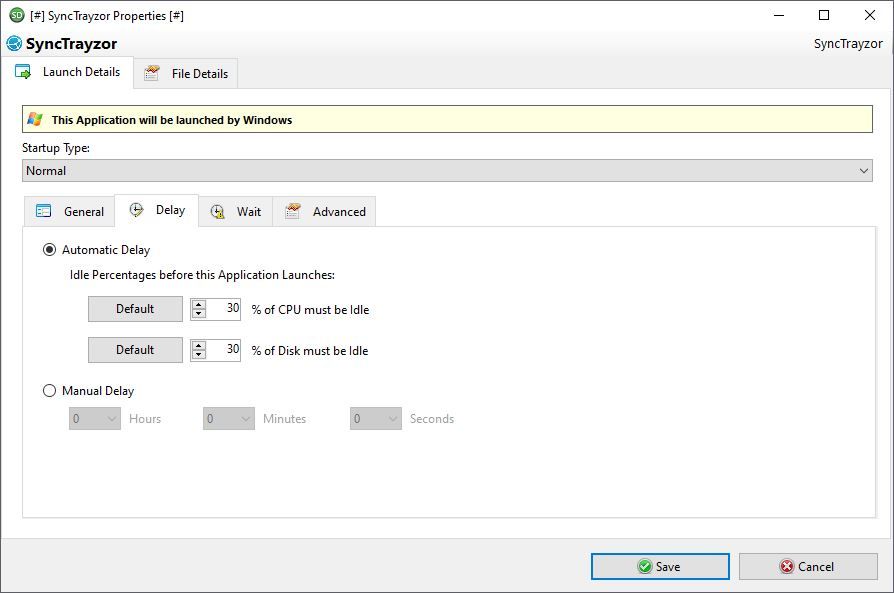Click the clock-warning icon on the Wait tab
Image resolution: width=894 pixels, height=593 pixels.
(x=216, y=211)
